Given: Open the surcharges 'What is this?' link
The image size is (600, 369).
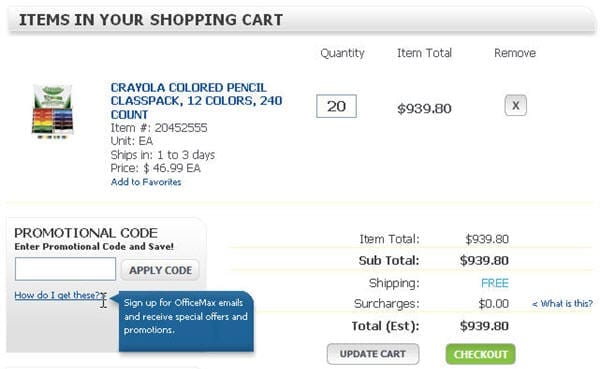Looking at the screenshot, I should pos(562,304).
